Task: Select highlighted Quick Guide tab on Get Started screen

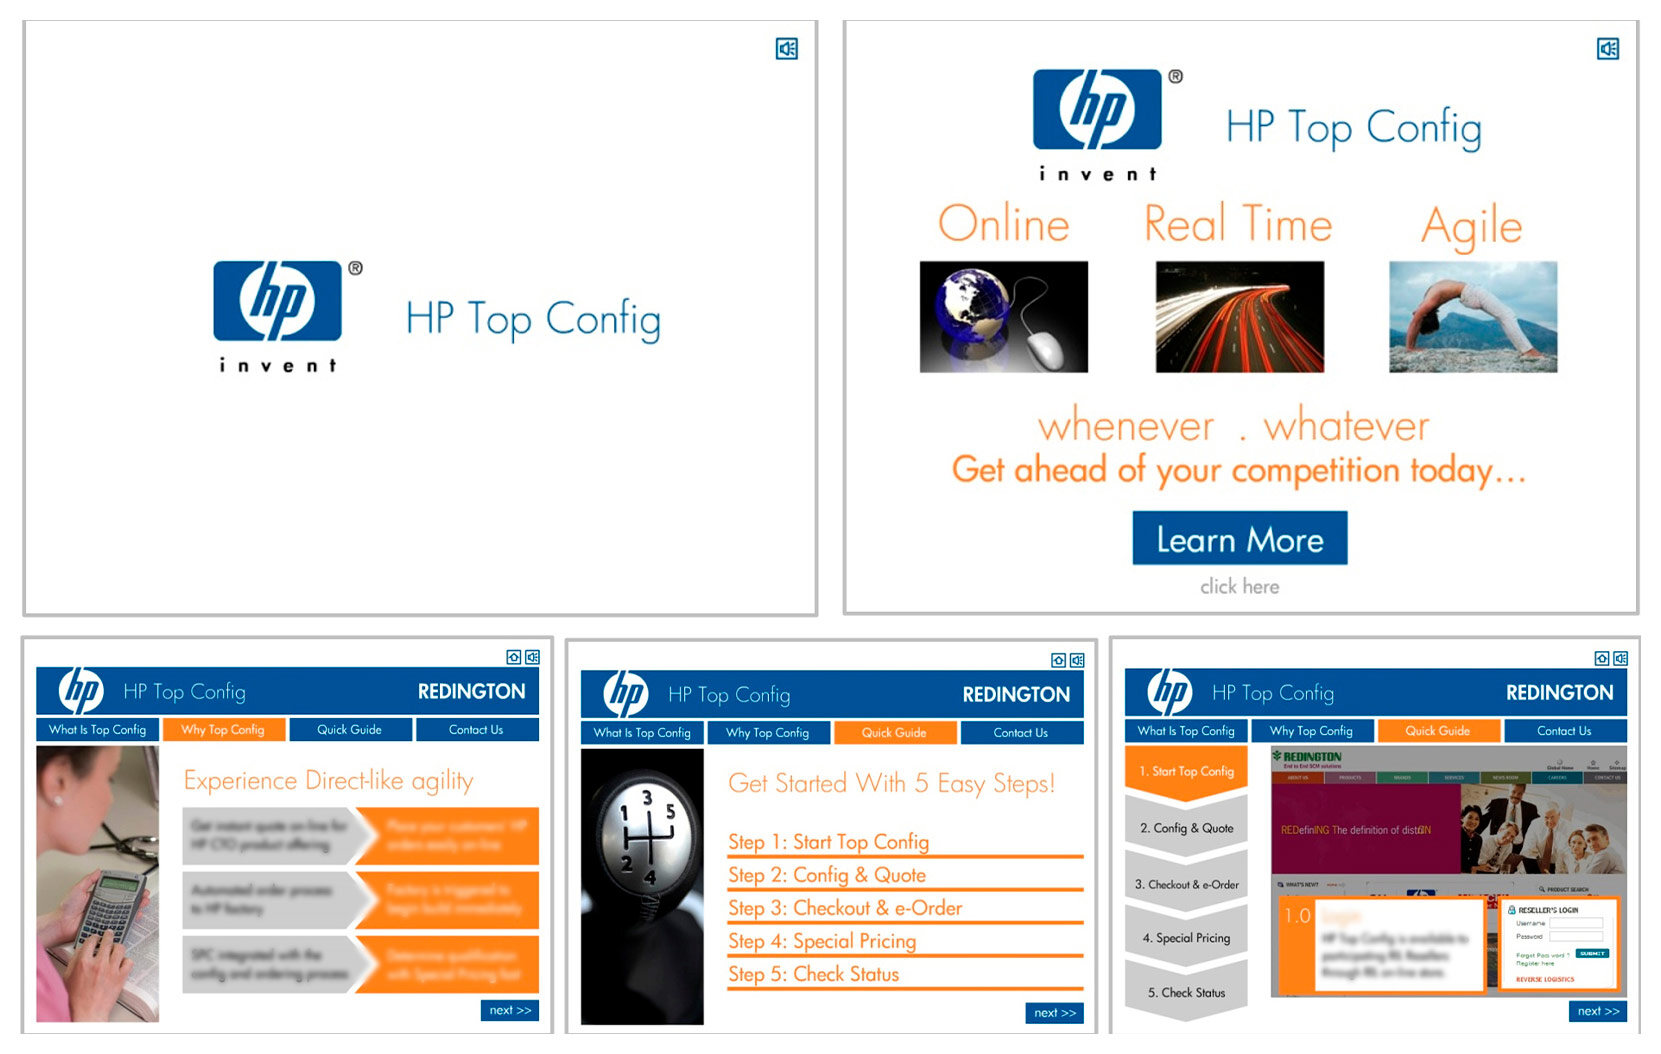Action: 895,732
